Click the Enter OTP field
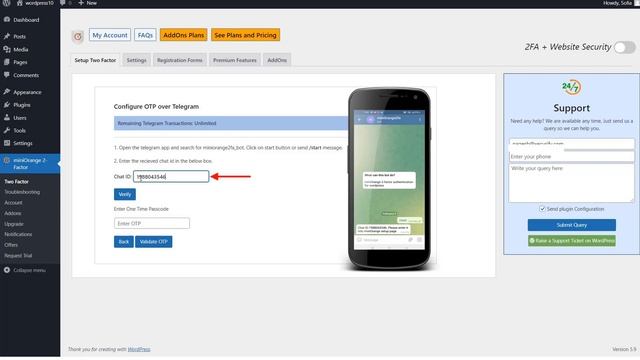 152,223
